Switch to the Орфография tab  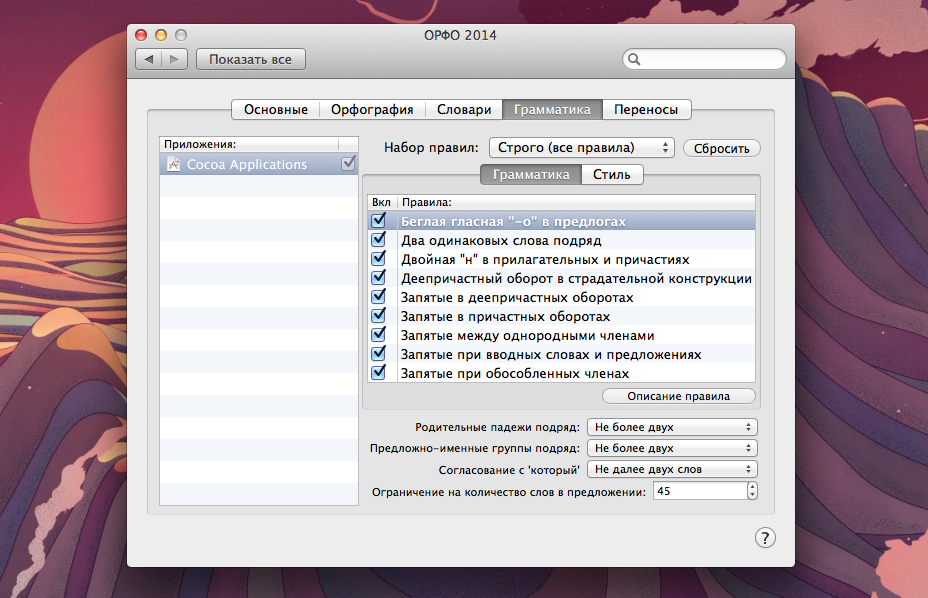pyautogui.click(x=372, y=110)
